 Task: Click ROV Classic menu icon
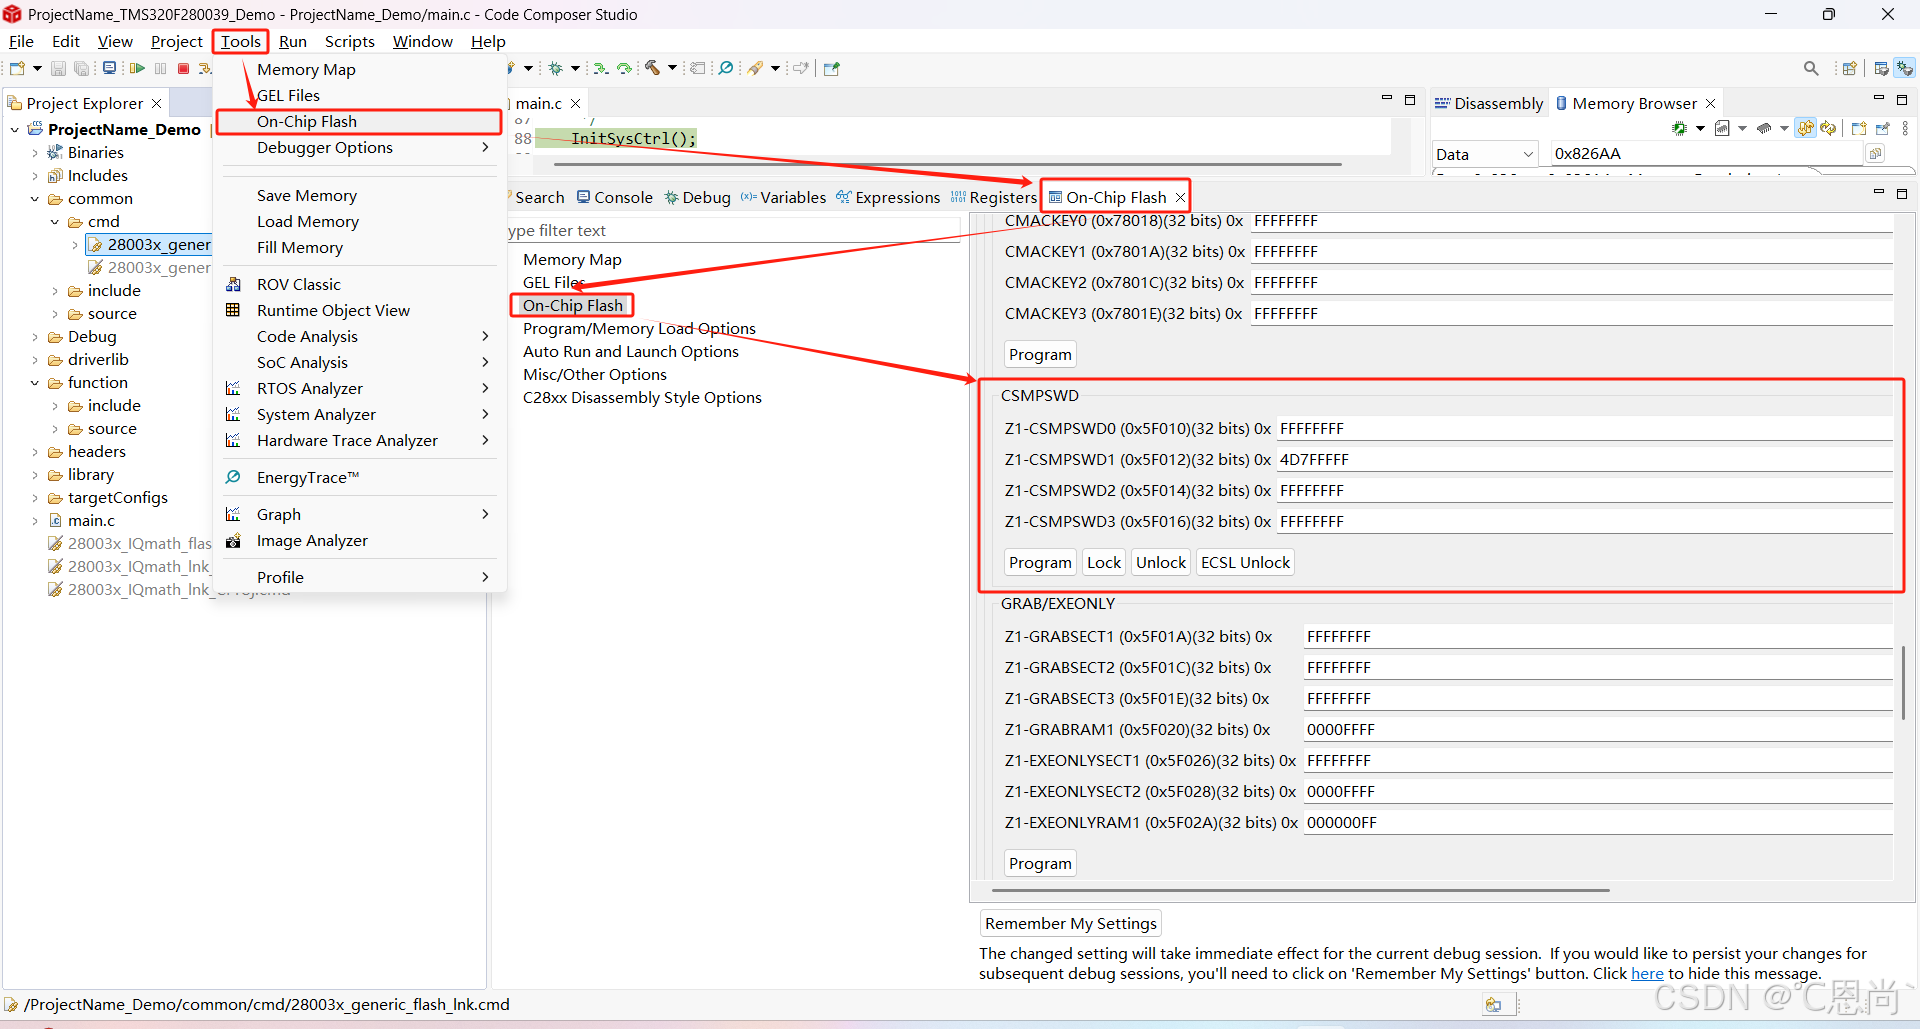point(233,284)
